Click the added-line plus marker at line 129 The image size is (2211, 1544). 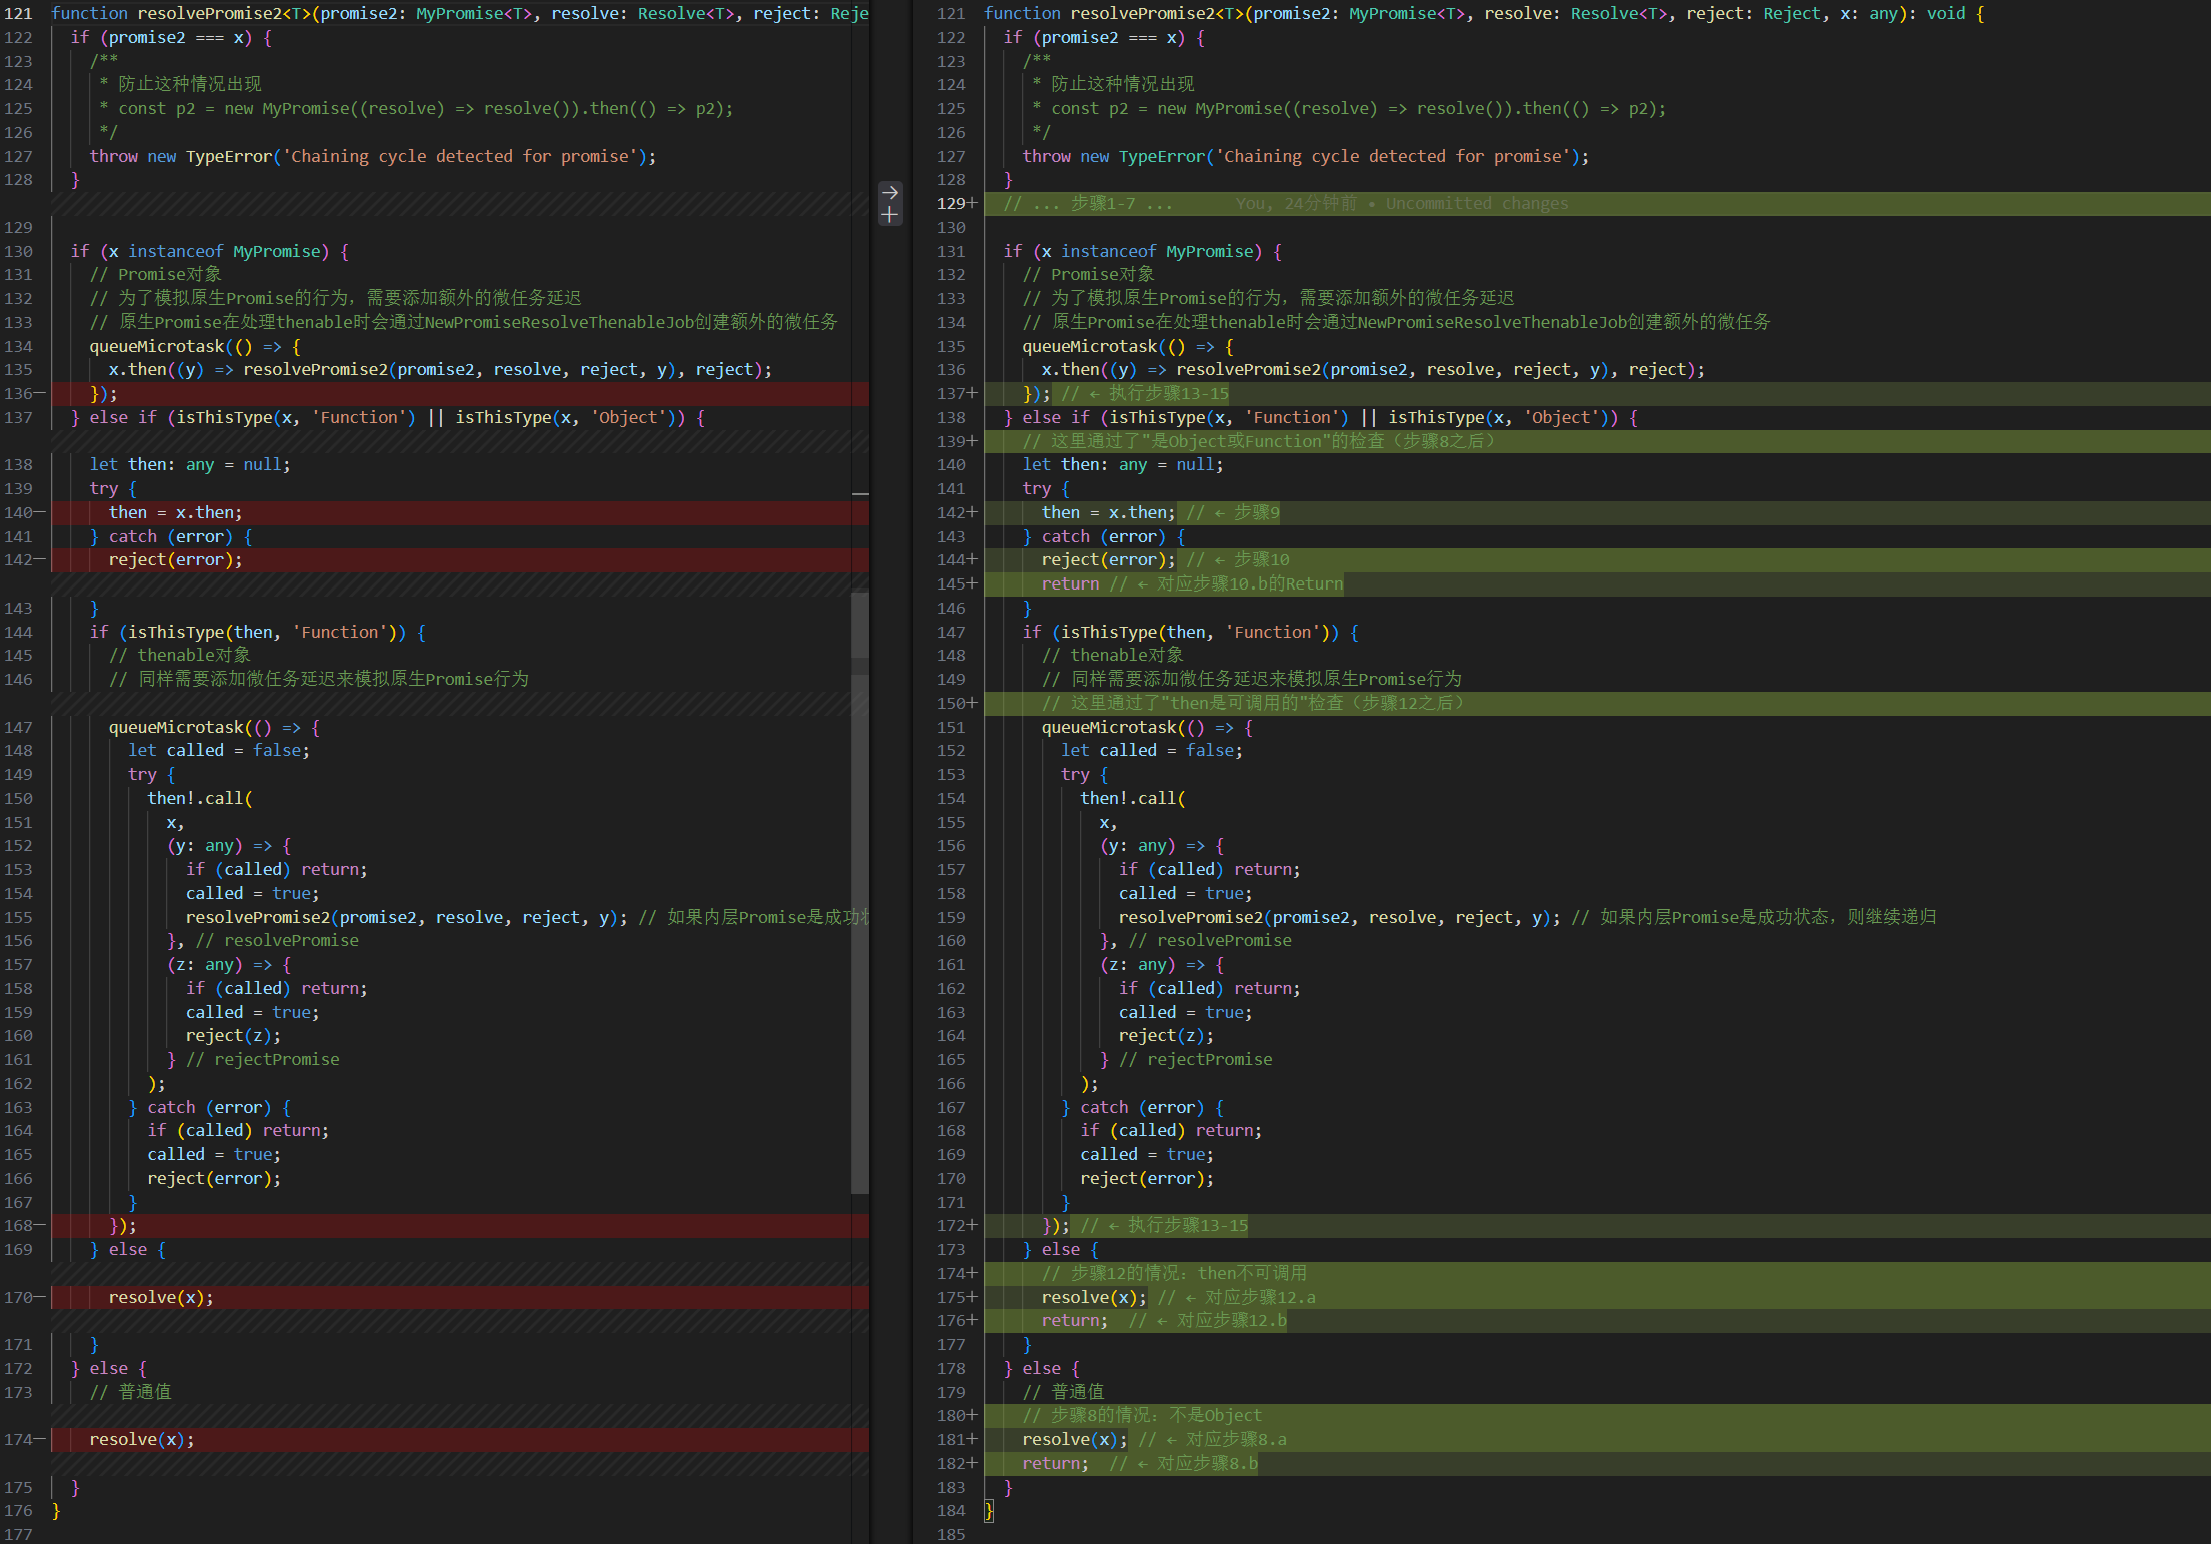(972, 203)
